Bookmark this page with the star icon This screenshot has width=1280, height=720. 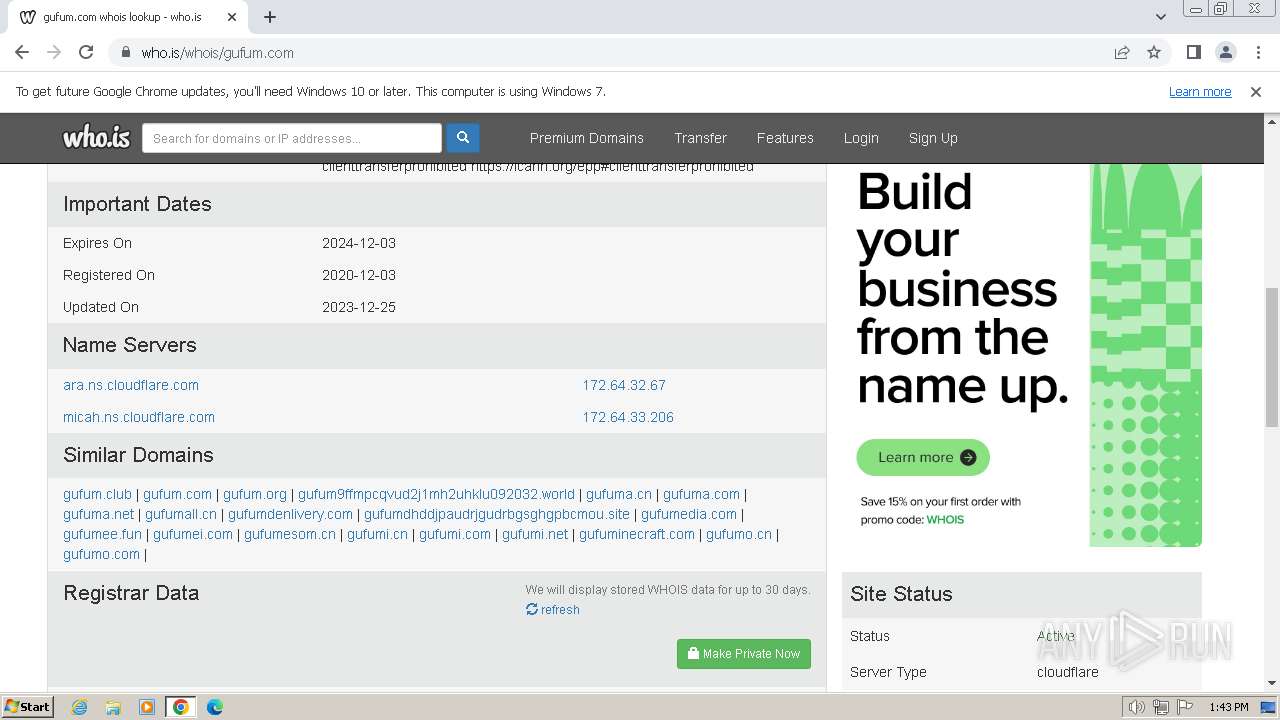(1154, 53)
